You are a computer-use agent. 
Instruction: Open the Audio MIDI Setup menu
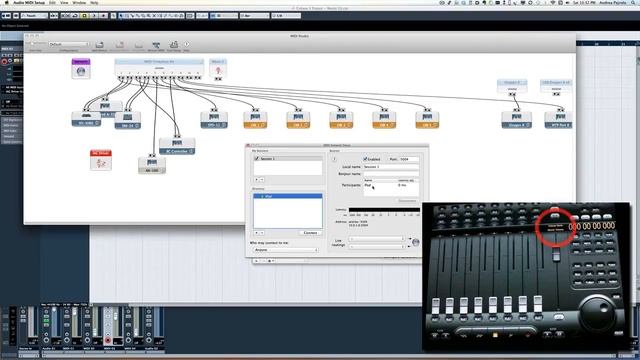point(29,2)
